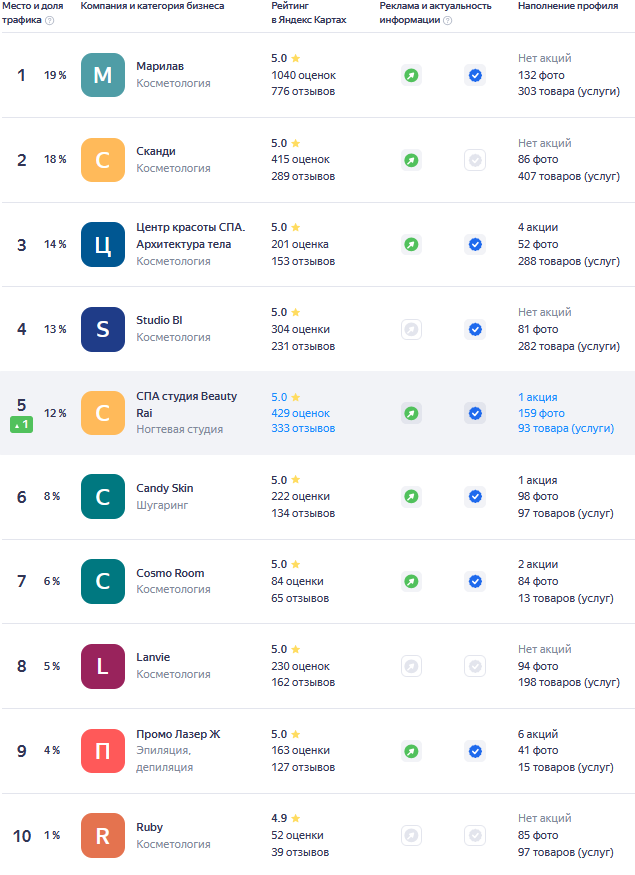Click the green advertising icon for Сканди
The image size is (635, 875).
click(411, 160)
